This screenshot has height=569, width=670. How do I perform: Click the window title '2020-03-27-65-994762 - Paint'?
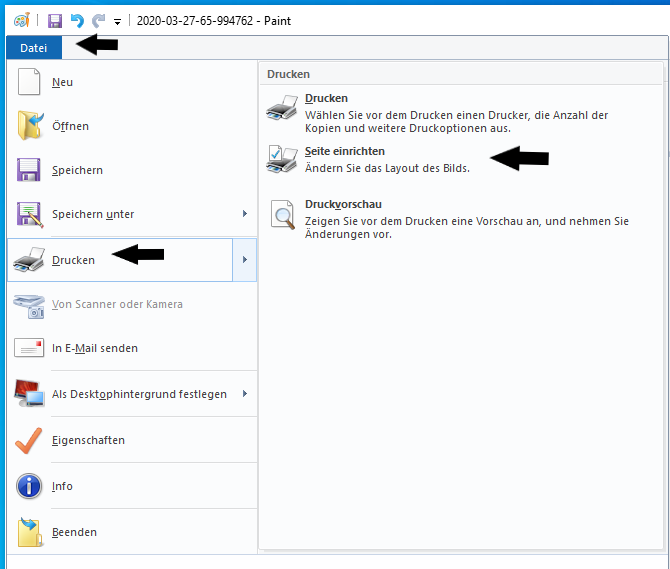pos(214,21)
